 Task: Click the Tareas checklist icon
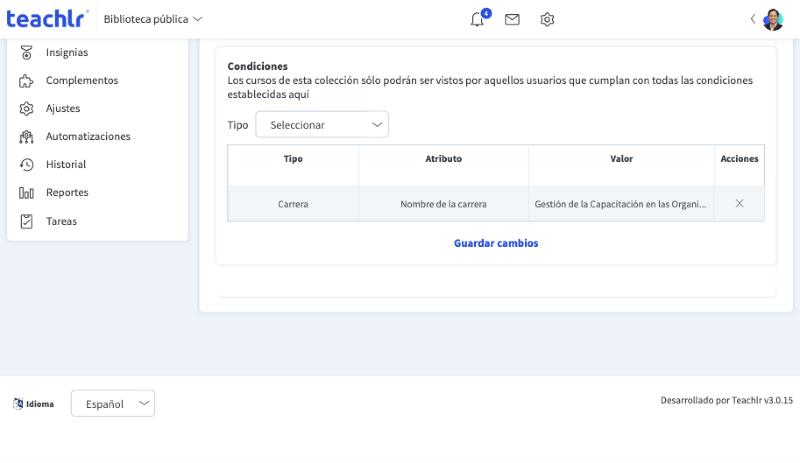point(27,221)
